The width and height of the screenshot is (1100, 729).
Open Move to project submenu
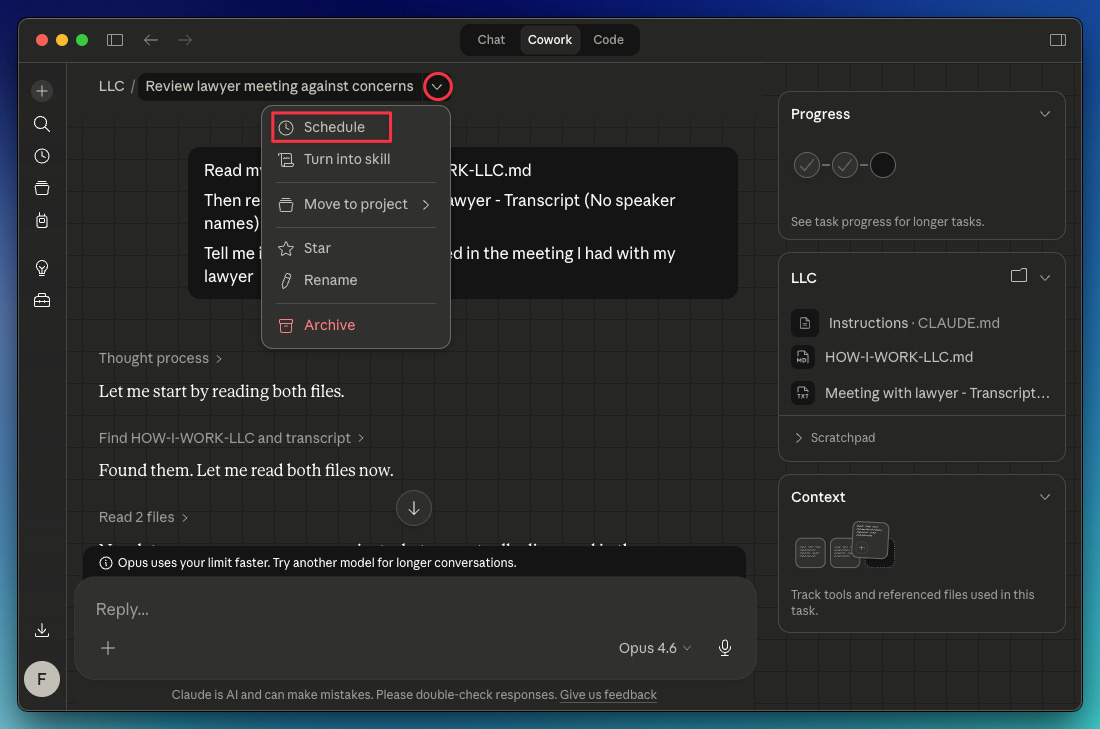356,204
